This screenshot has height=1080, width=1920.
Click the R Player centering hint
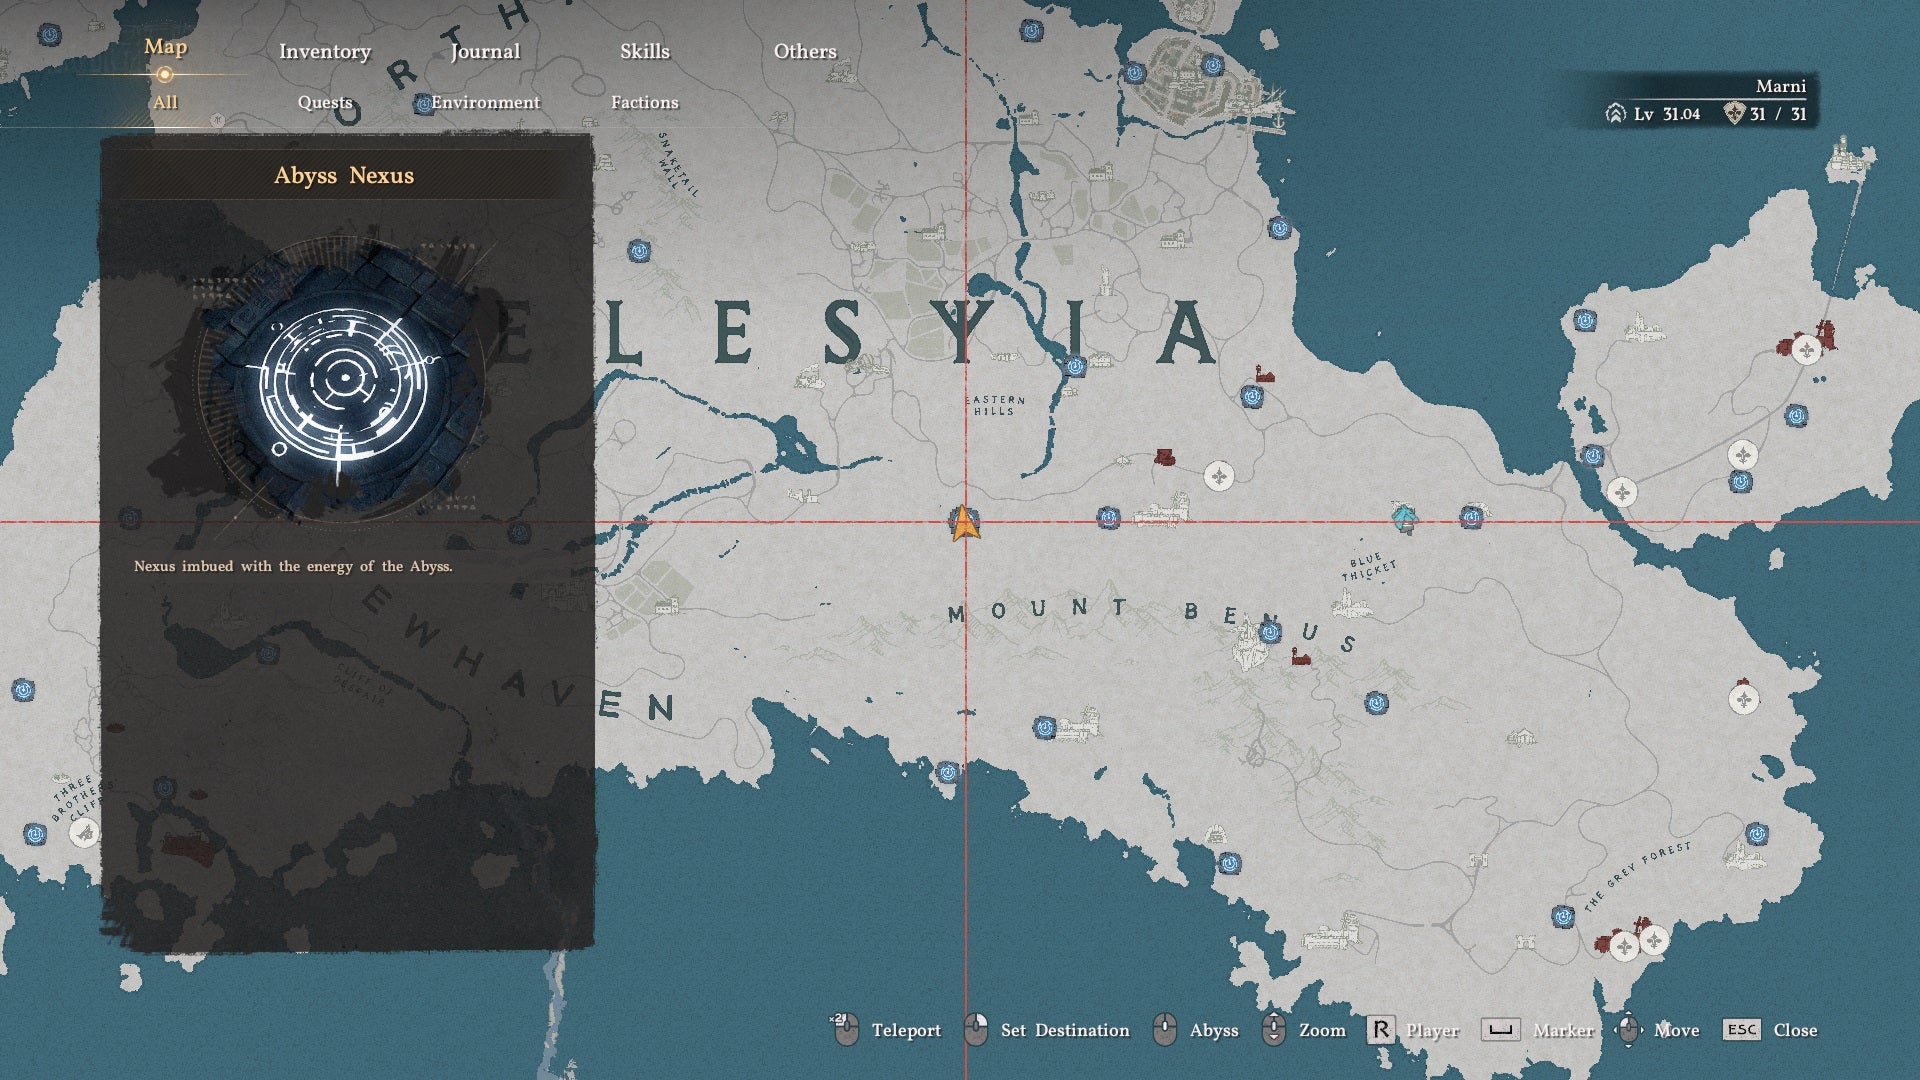[1413, 1030]
